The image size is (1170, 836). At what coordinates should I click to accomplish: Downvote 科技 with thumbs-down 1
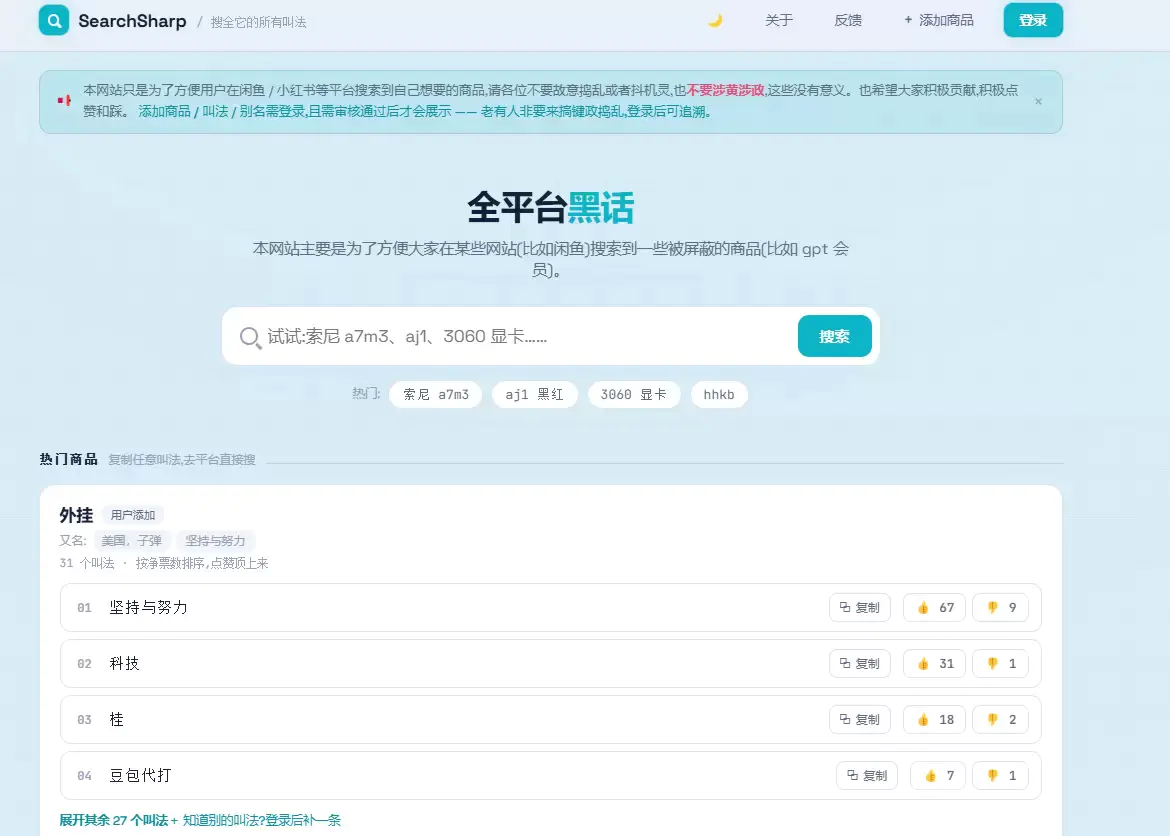tap(1000, 664)
